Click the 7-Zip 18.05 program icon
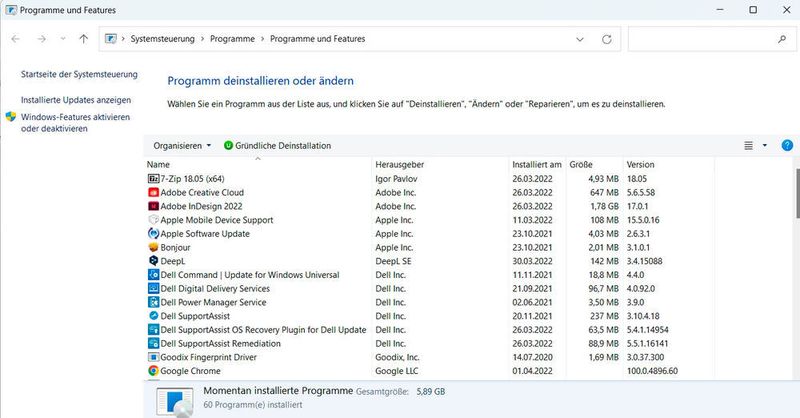Image resolution: width=800 pixels, height=418 pixels. click(x=153, y=179)
